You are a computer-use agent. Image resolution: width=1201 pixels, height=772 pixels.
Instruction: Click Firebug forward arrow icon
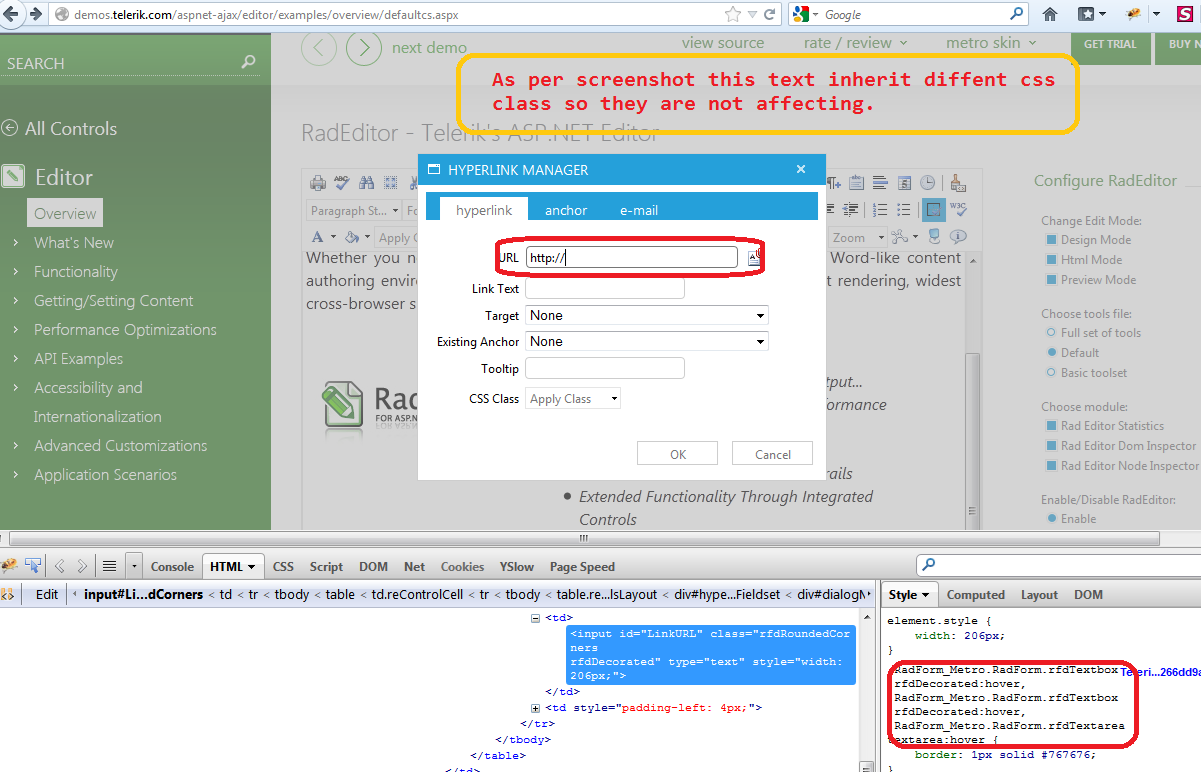click(x=82, y=566)
